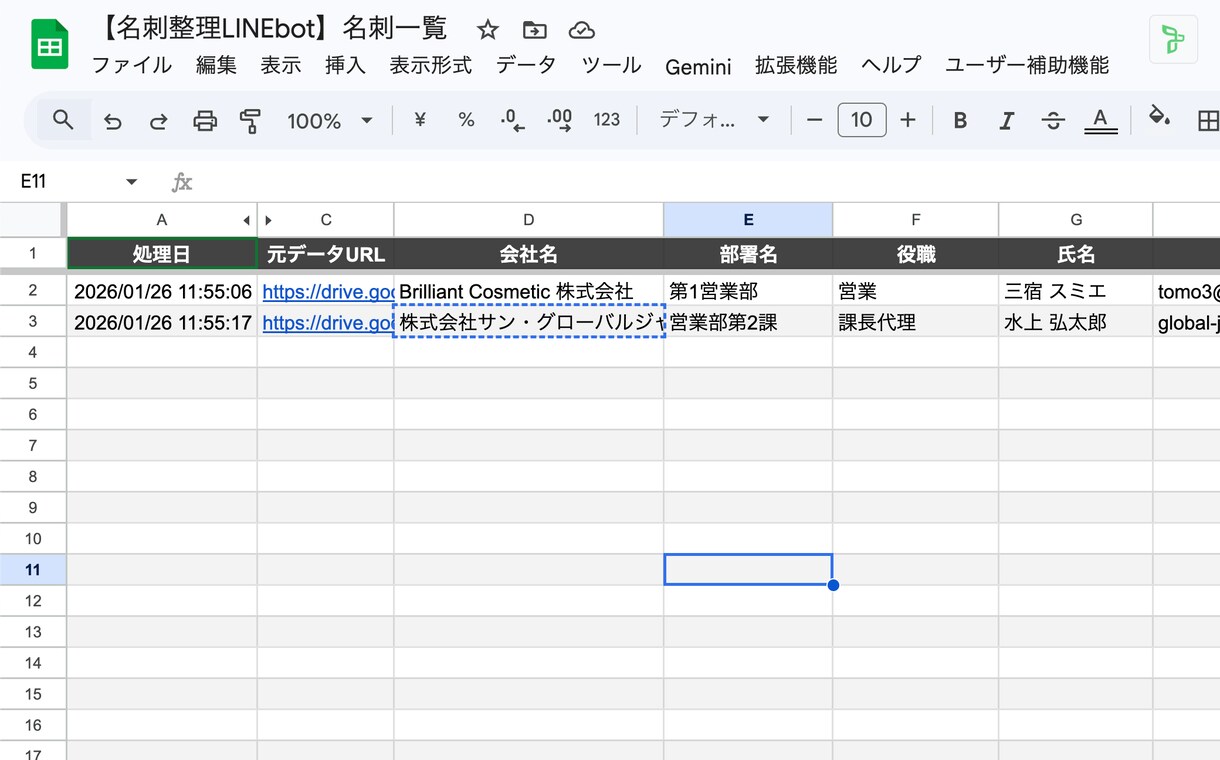Open the font family dropdown デフォ...
Screen dimensions: 1220x760
714,120
